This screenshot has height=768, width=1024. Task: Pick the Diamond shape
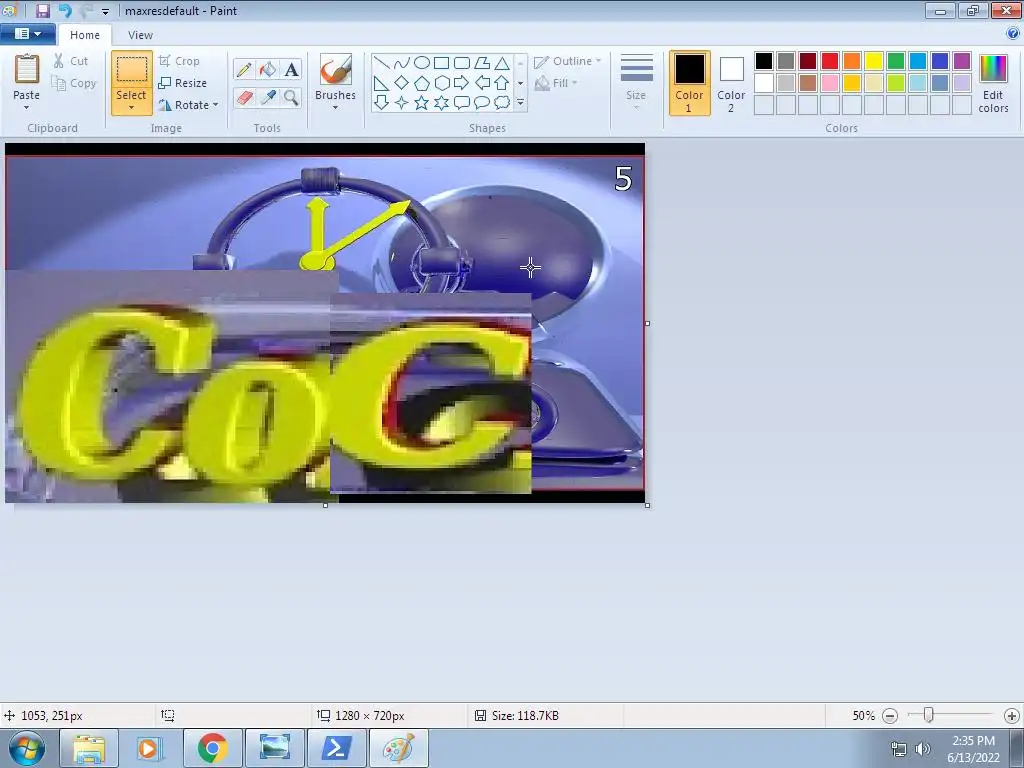tap(402, 83)
